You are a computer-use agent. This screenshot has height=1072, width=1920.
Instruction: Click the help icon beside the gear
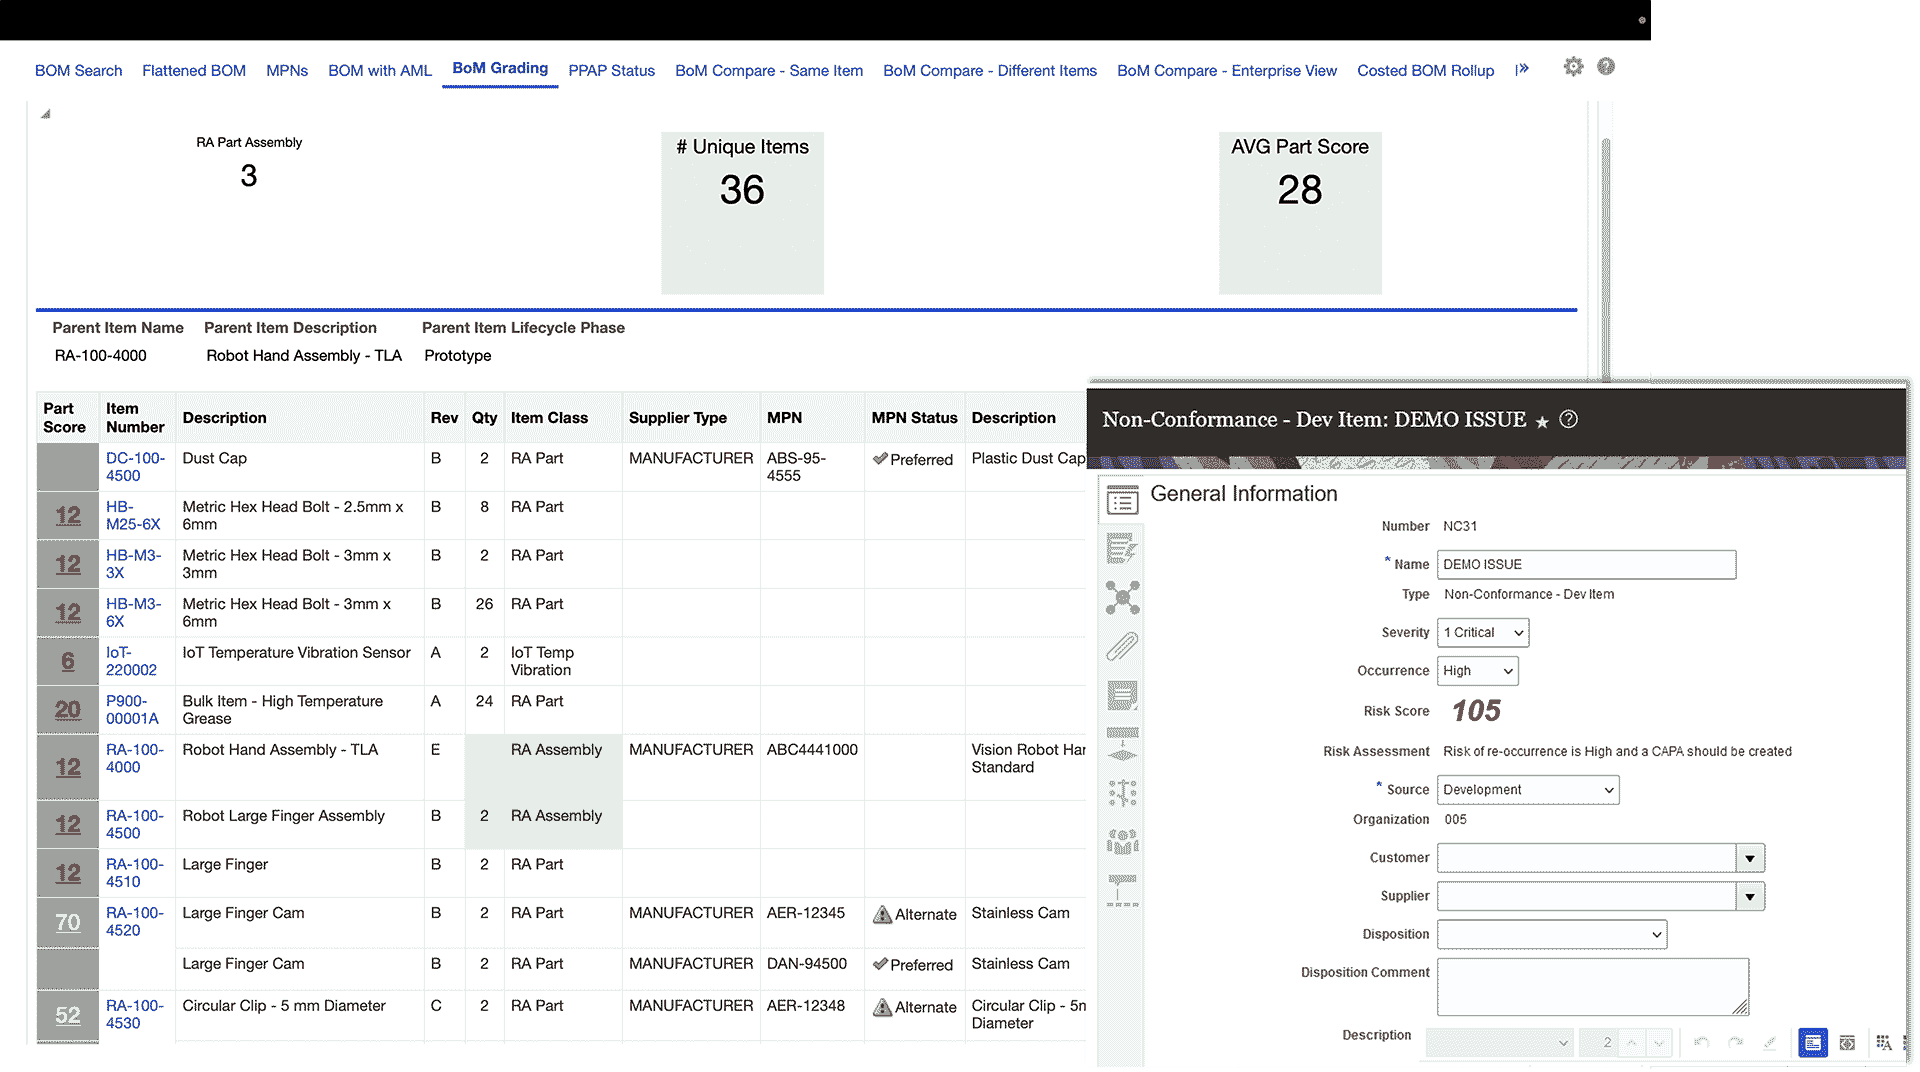pyautogui.click(x=1606, y=67)
